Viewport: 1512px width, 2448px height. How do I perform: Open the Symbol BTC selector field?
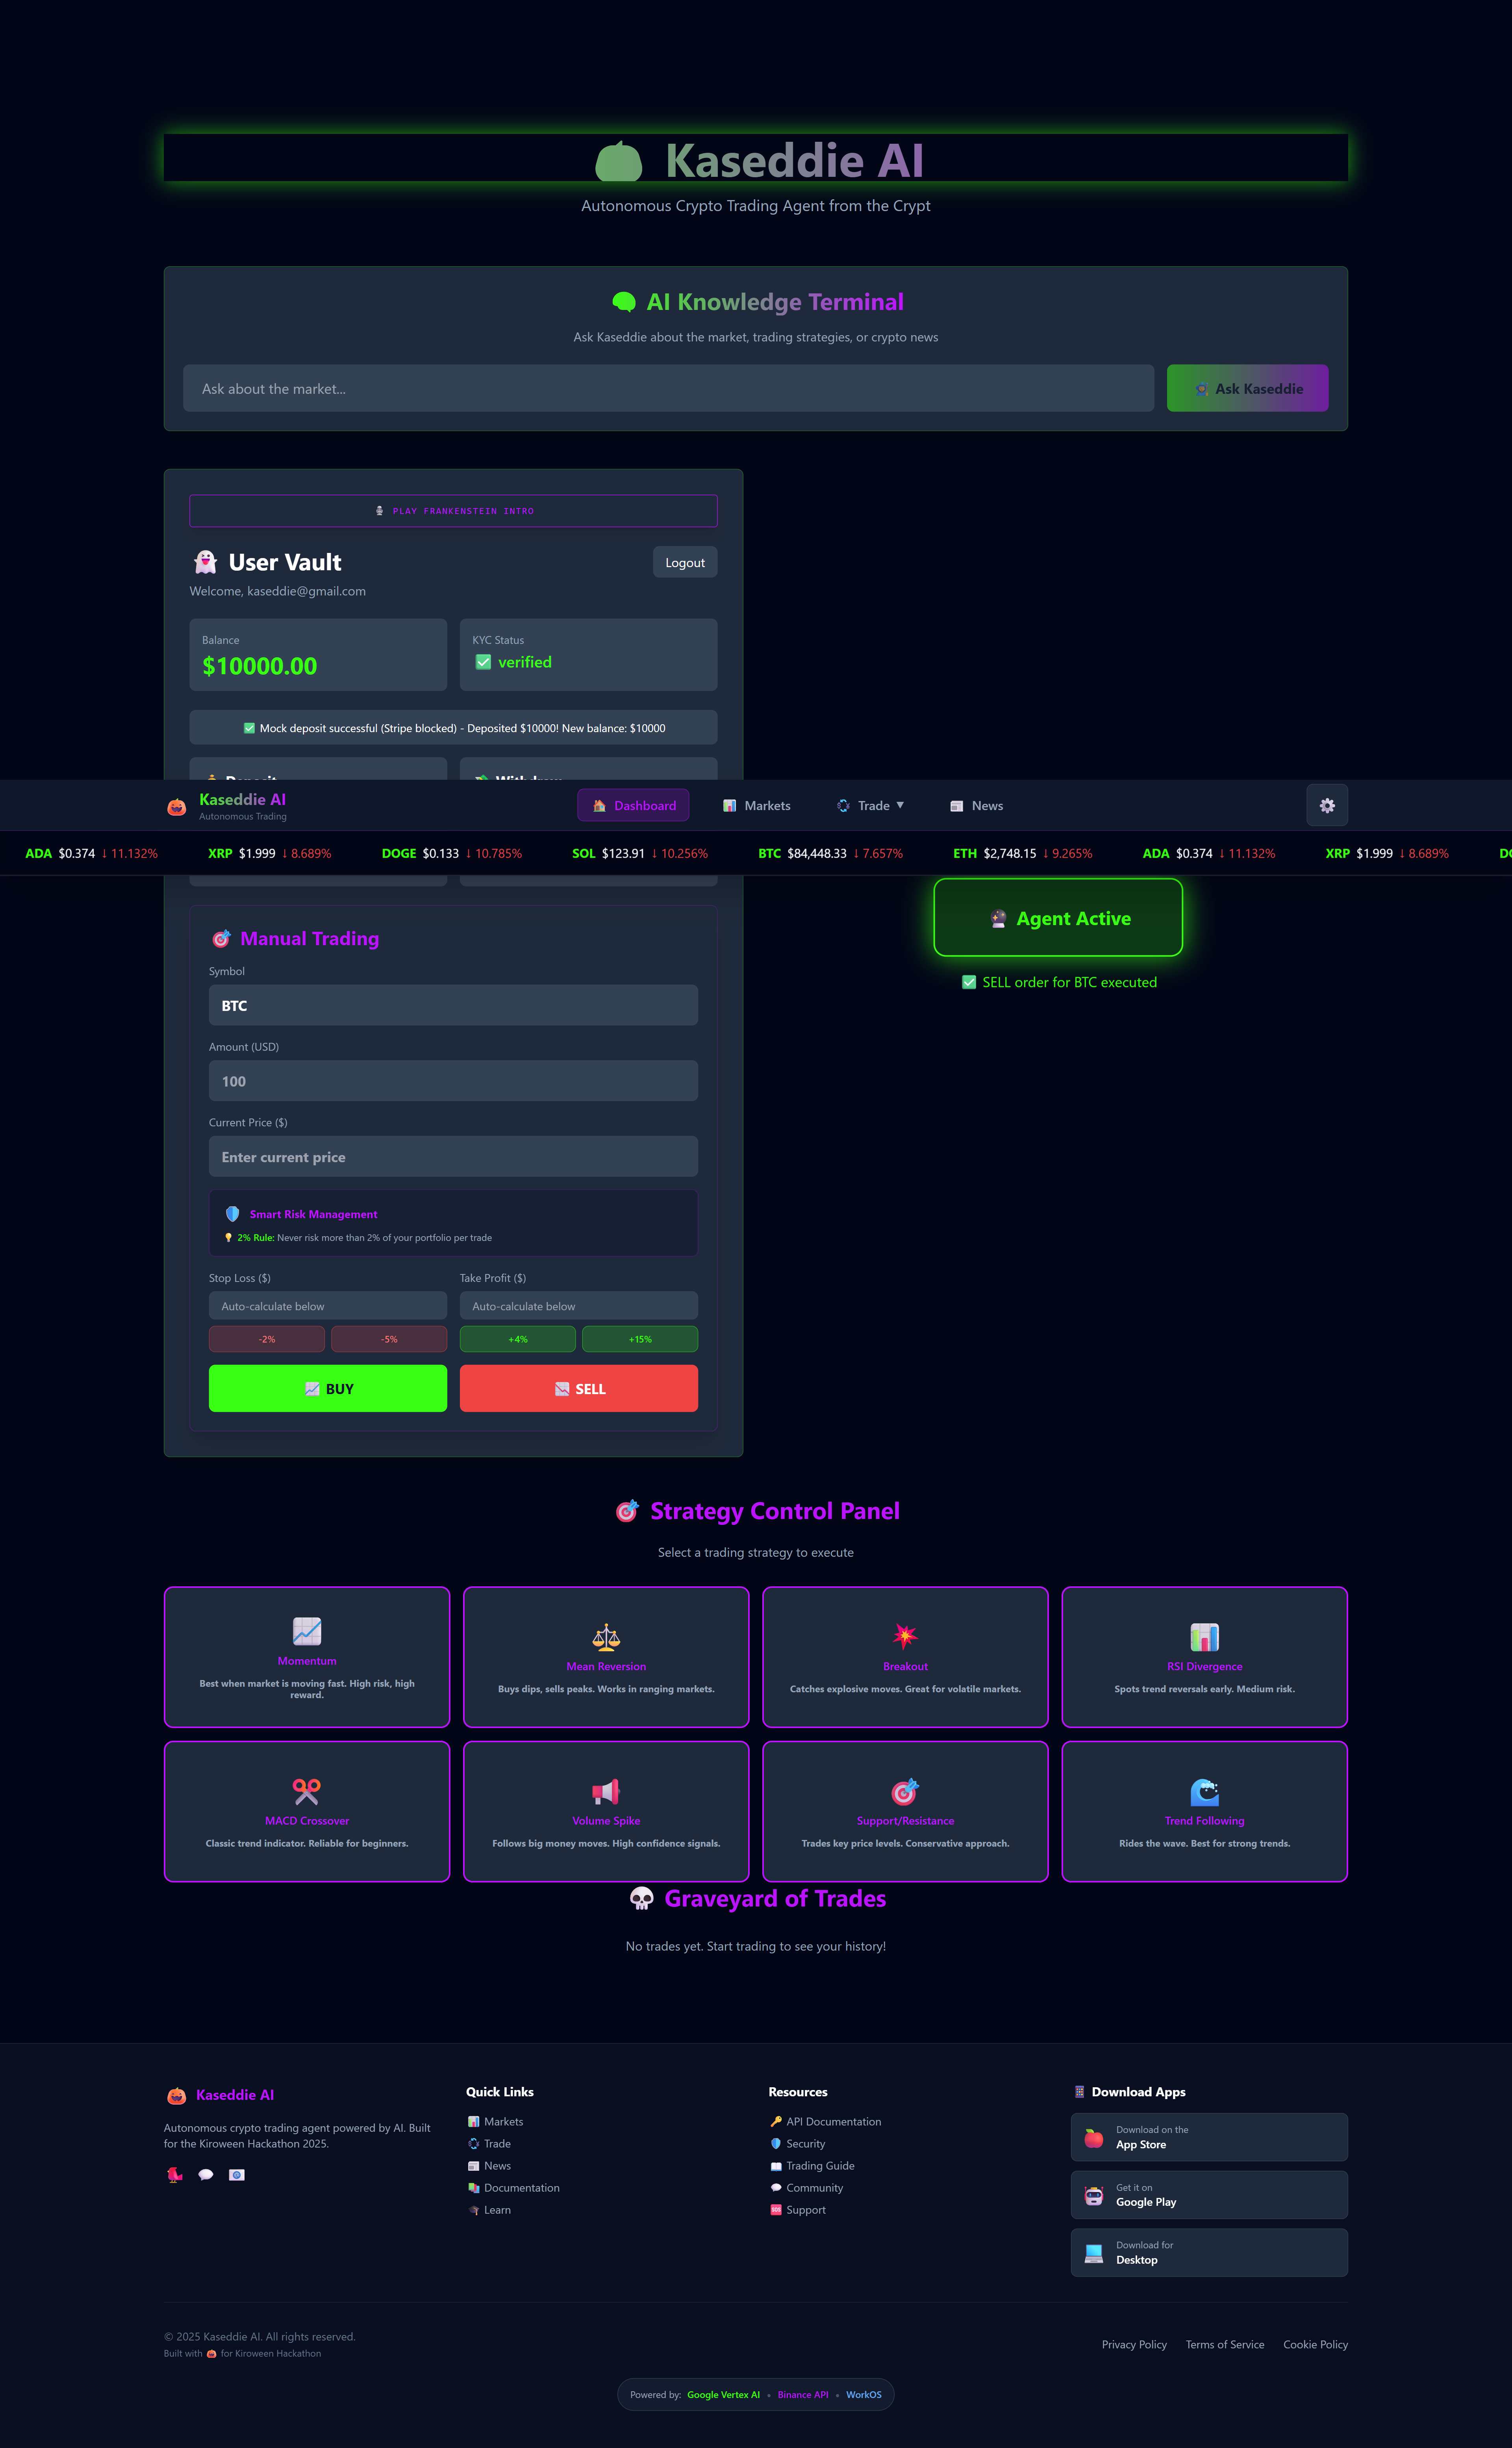point(453,1005)
